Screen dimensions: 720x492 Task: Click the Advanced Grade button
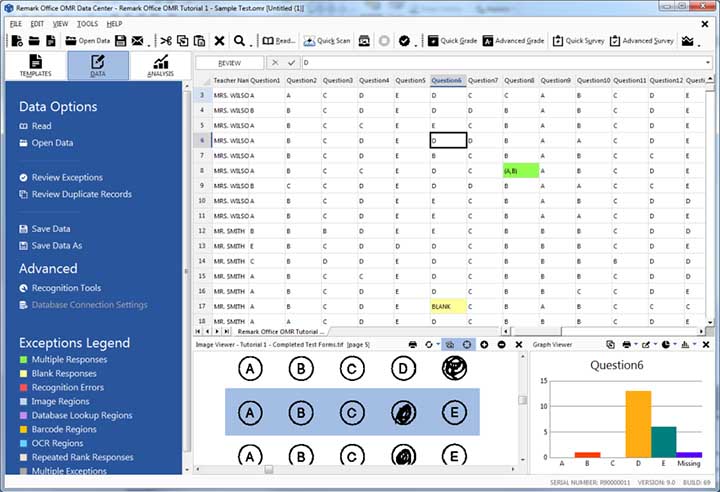coord(513,41)
